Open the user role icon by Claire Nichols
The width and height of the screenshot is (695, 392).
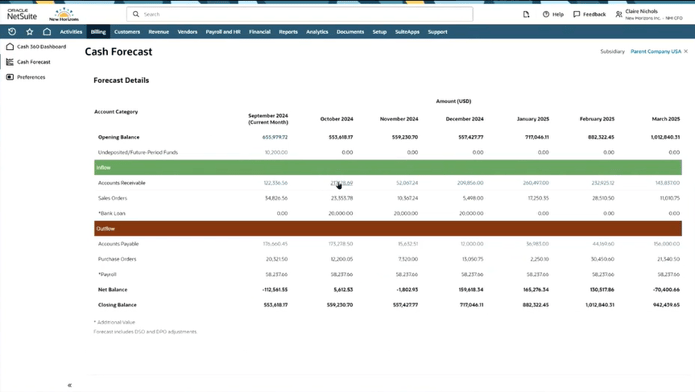pos(619,14)
